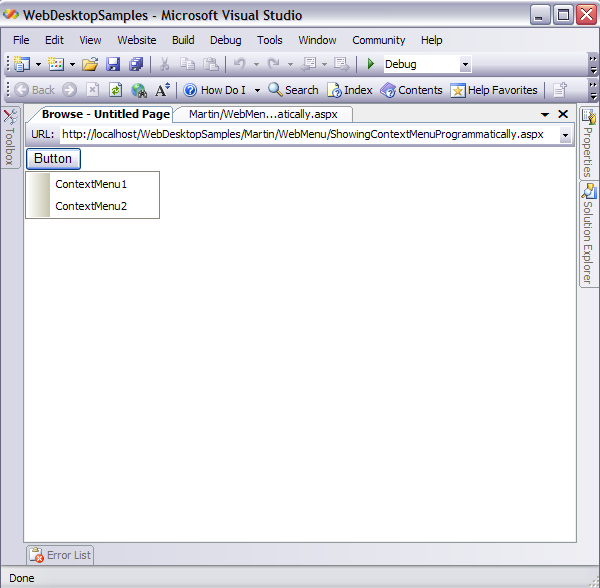Click the Open File folder icon
The width and height of the screenshot is (600, 588).
(x=90, y=64)
